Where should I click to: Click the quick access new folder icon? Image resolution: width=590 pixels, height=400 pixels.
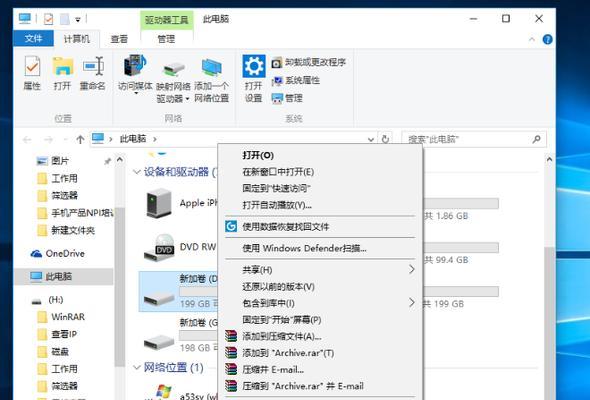pyautogui.click(x=65, y=19)
